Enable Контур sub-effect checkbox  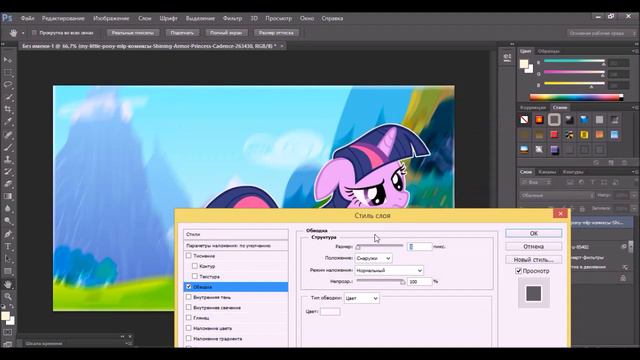click(195, 266)
